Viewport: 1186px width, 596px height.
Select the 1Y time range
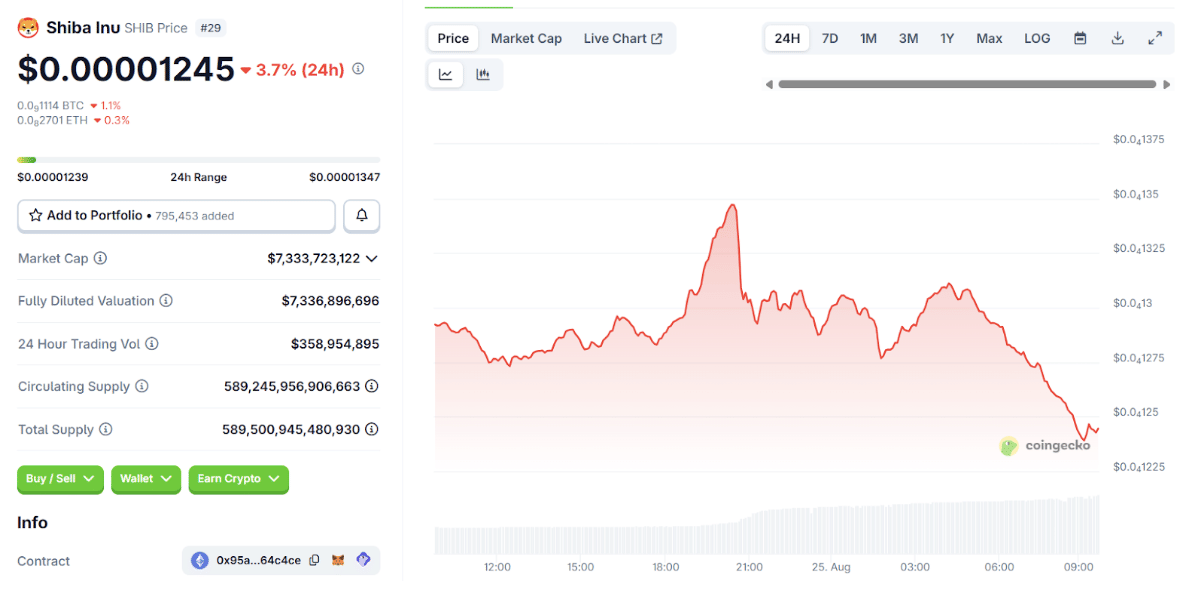[x=947, y=39]
